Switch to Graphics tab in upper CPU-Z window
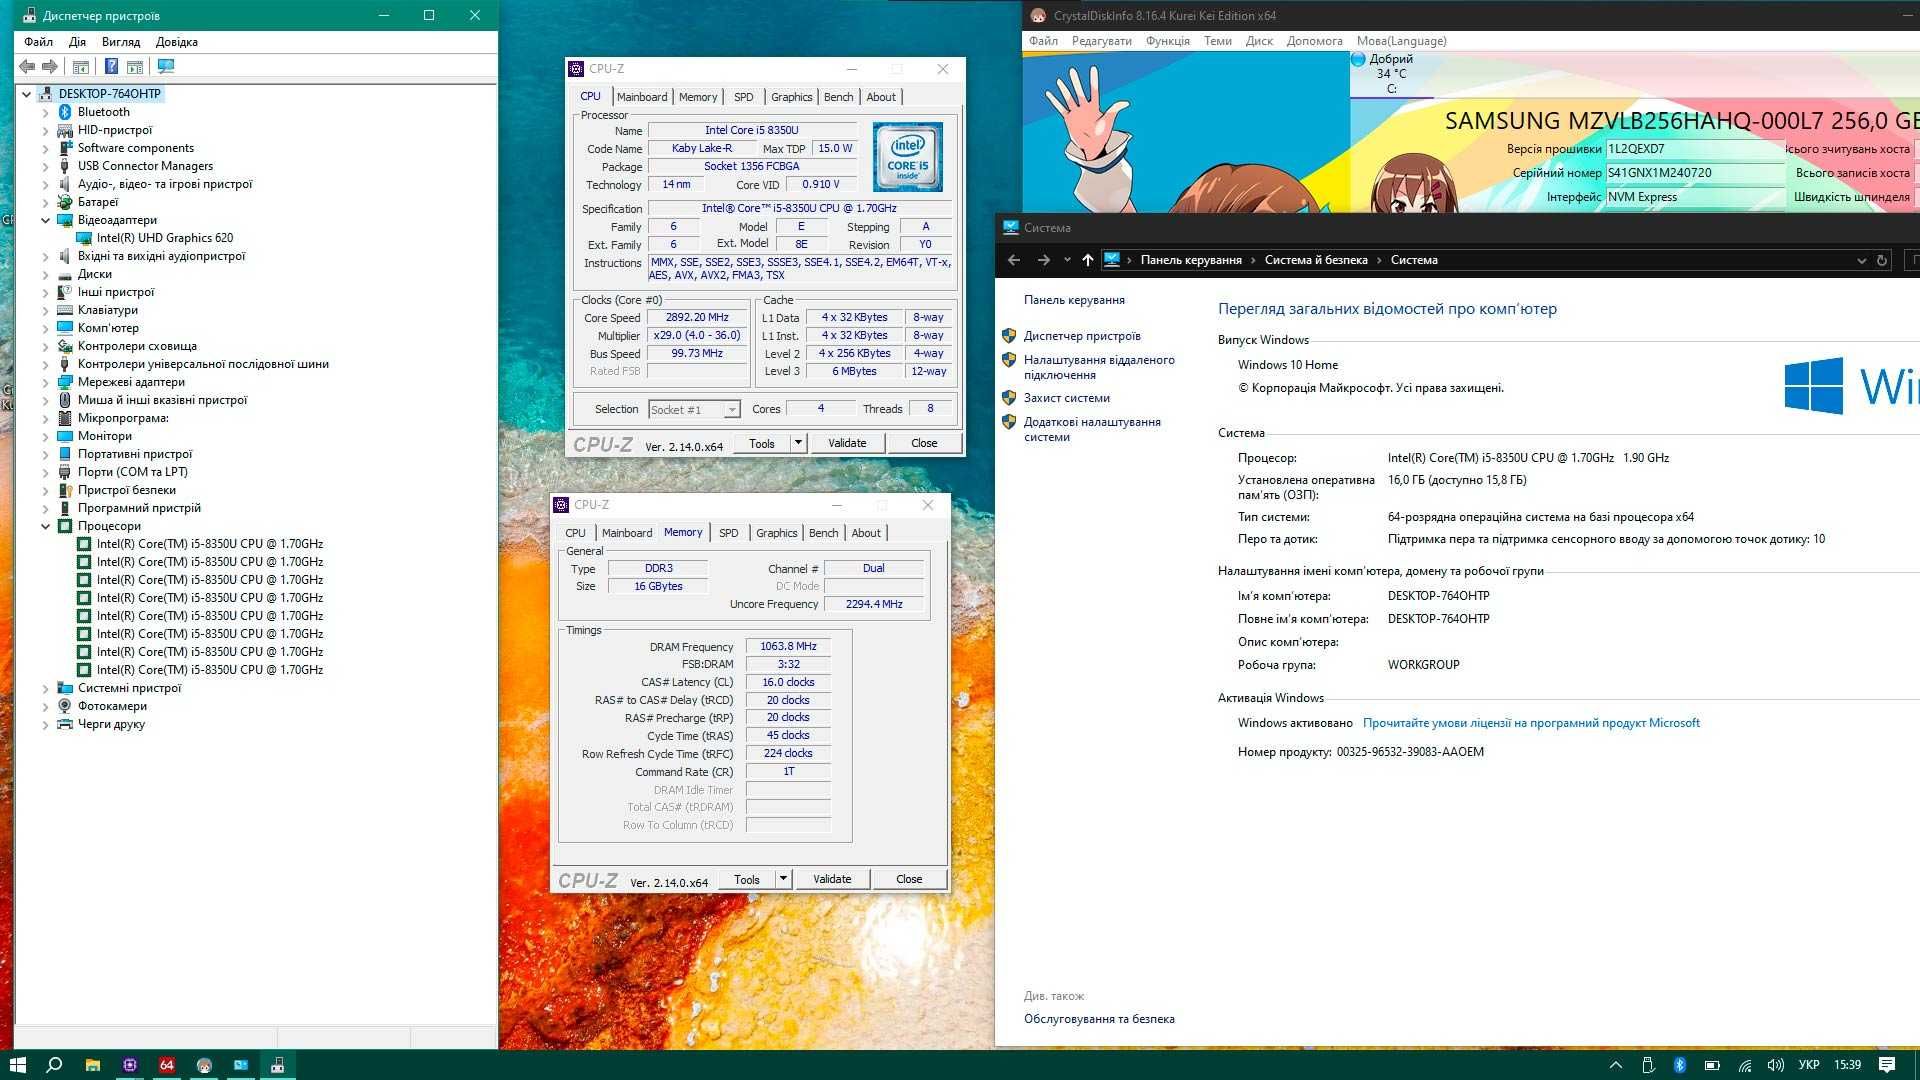1920x1080 pixels. coord(791,97)
